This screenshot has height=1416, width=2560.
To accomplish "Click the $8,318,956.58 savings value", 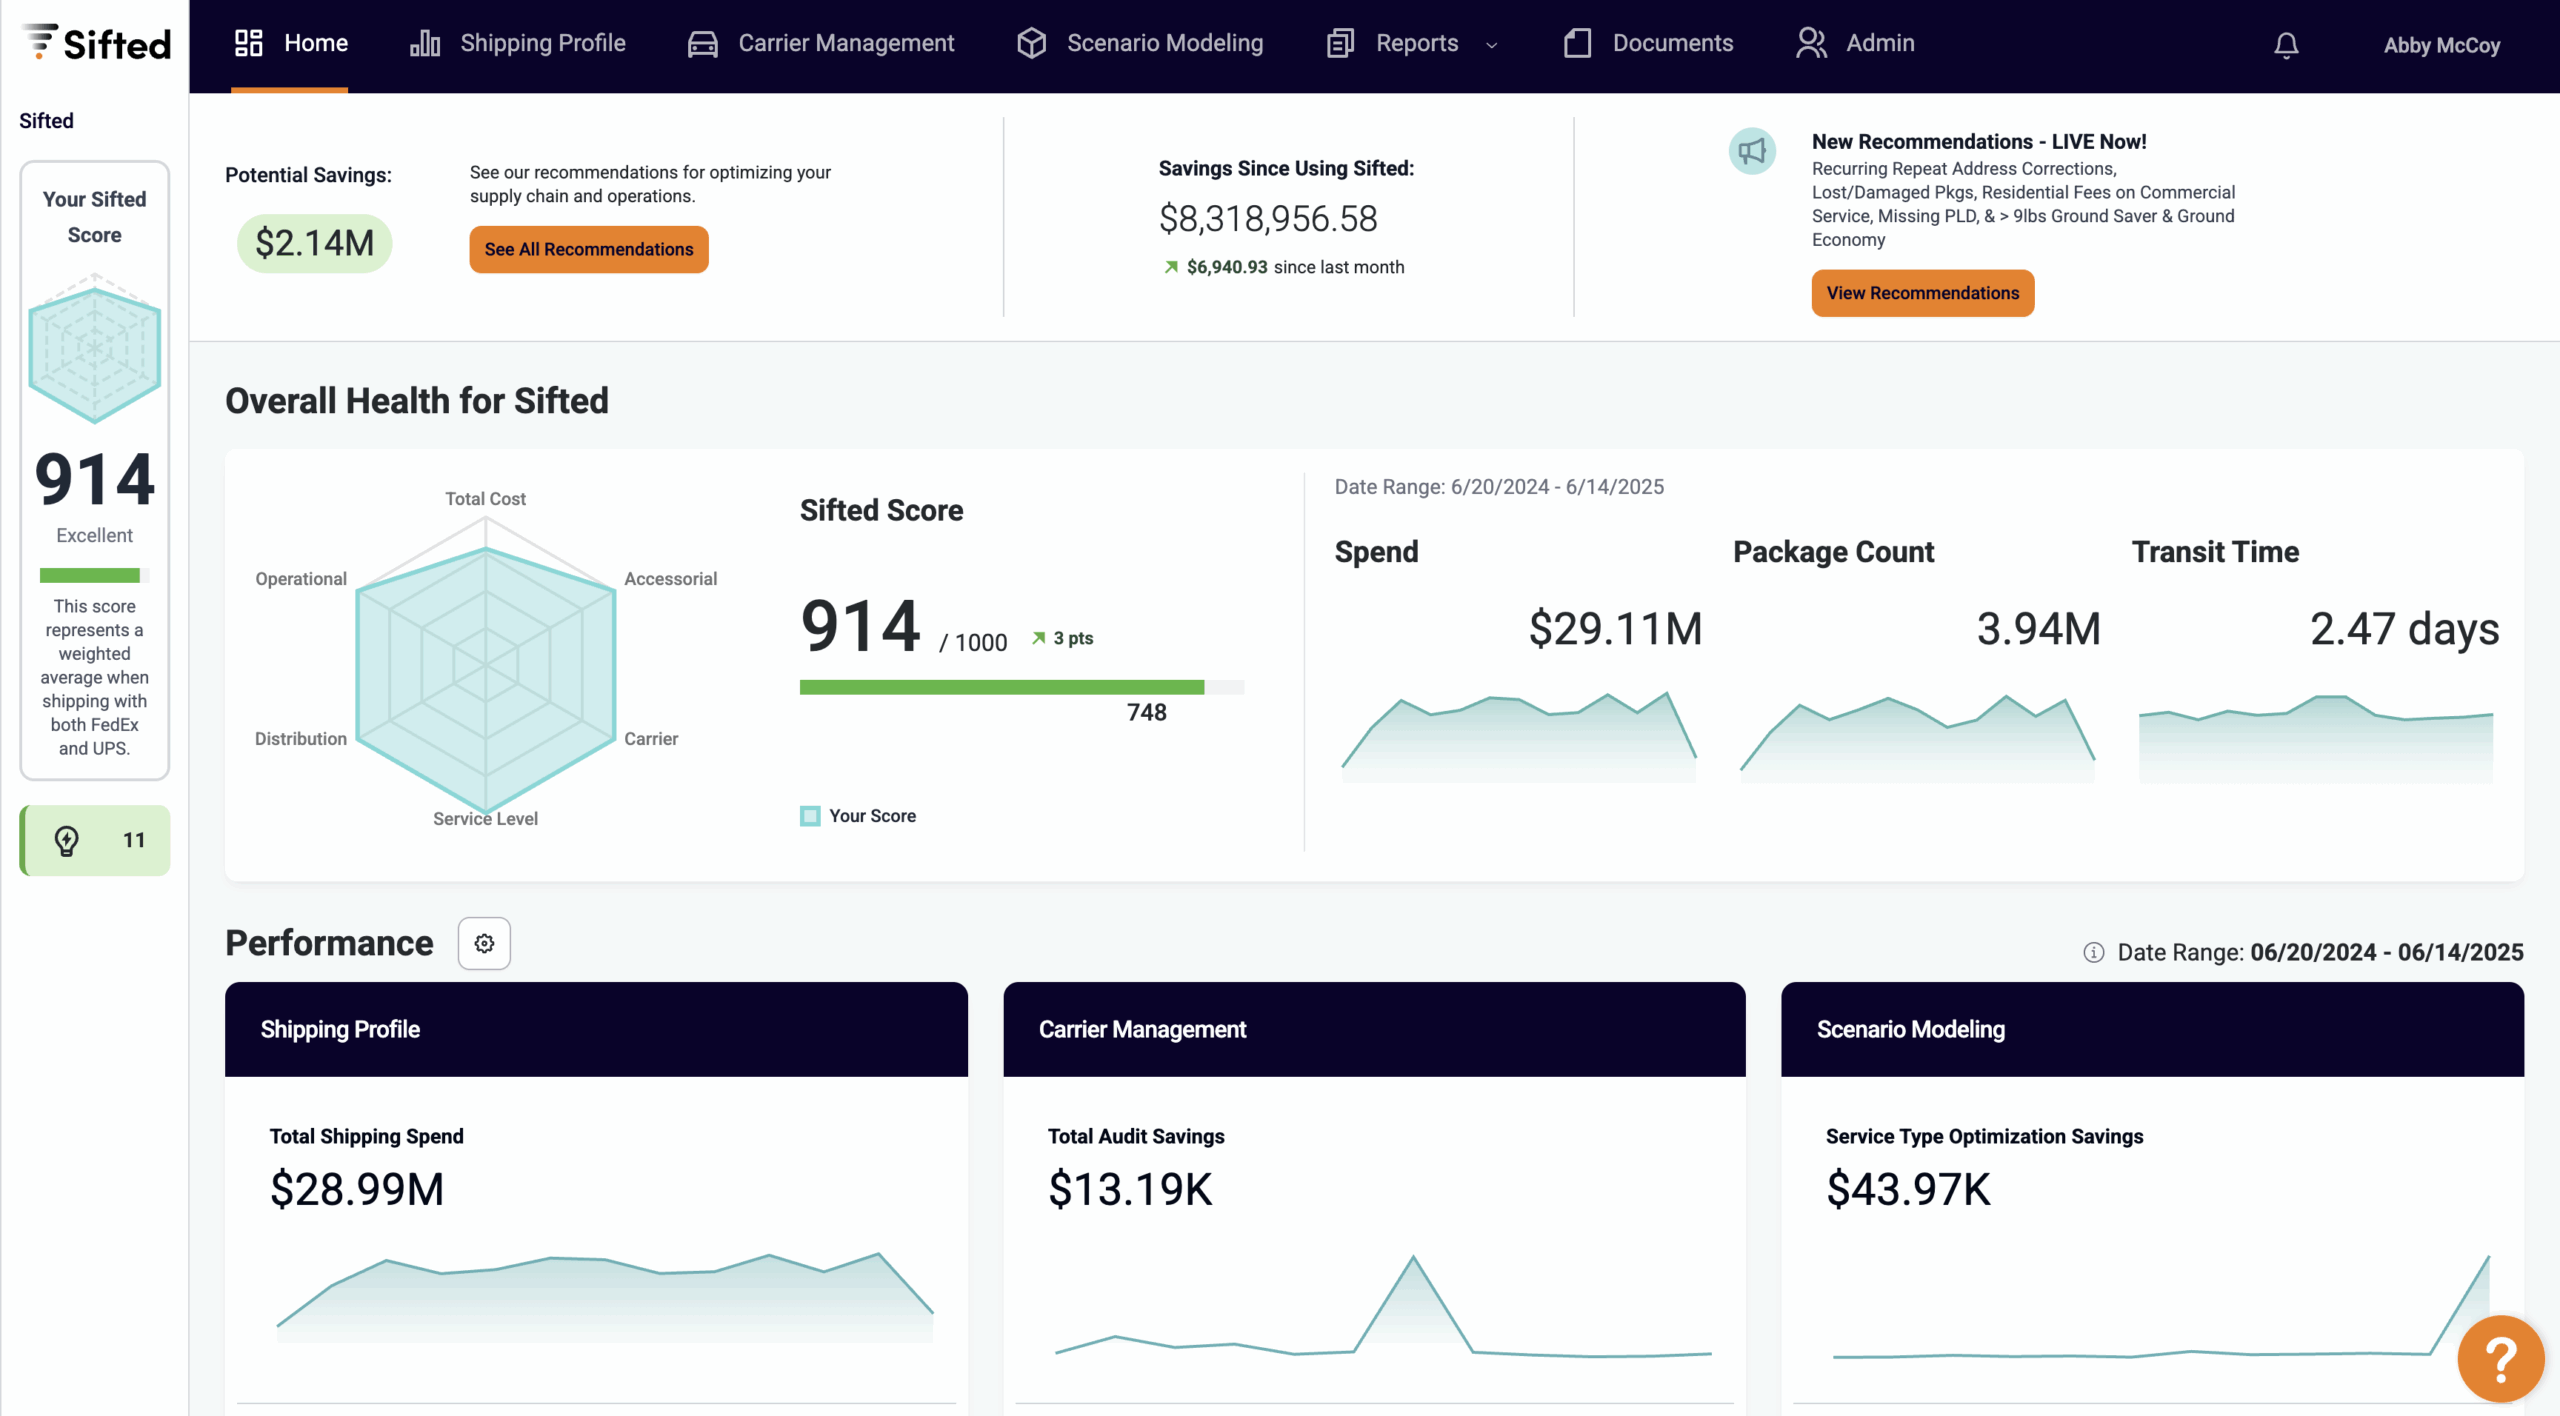I will pyautogui.click(x=1268, y=218).
